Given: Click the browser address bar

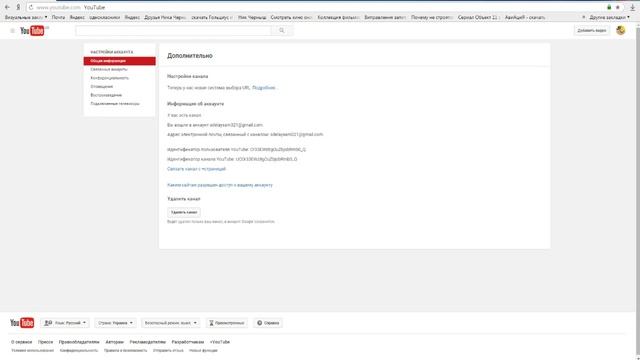Looking at the screenshot, I should click(318, 7).
